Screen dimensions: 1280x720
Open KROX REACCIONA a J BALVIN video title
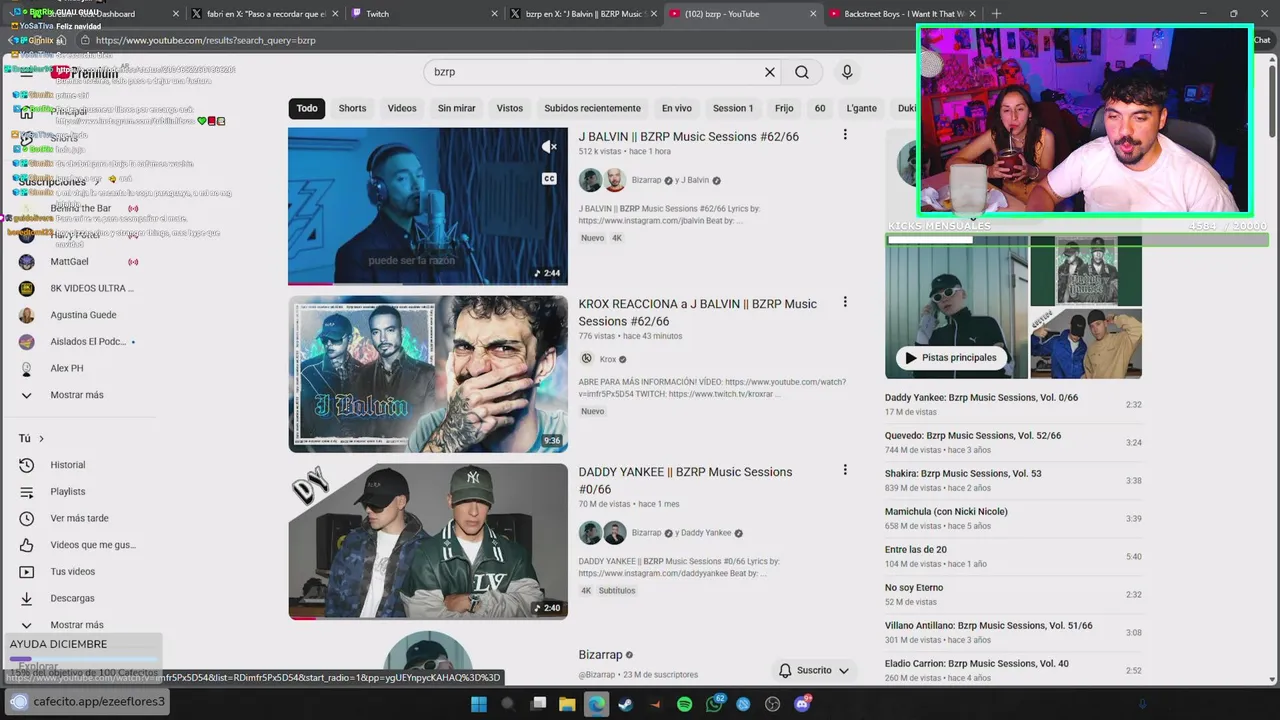click(698, 312)
